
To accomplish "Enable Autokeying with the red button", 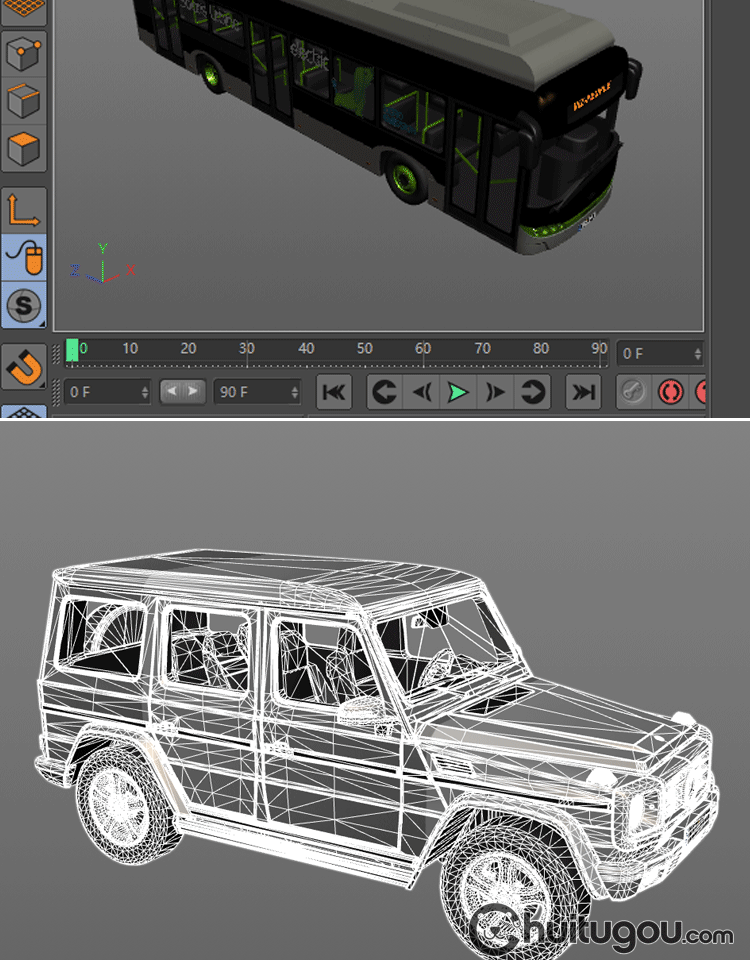I will click(669, 393).
